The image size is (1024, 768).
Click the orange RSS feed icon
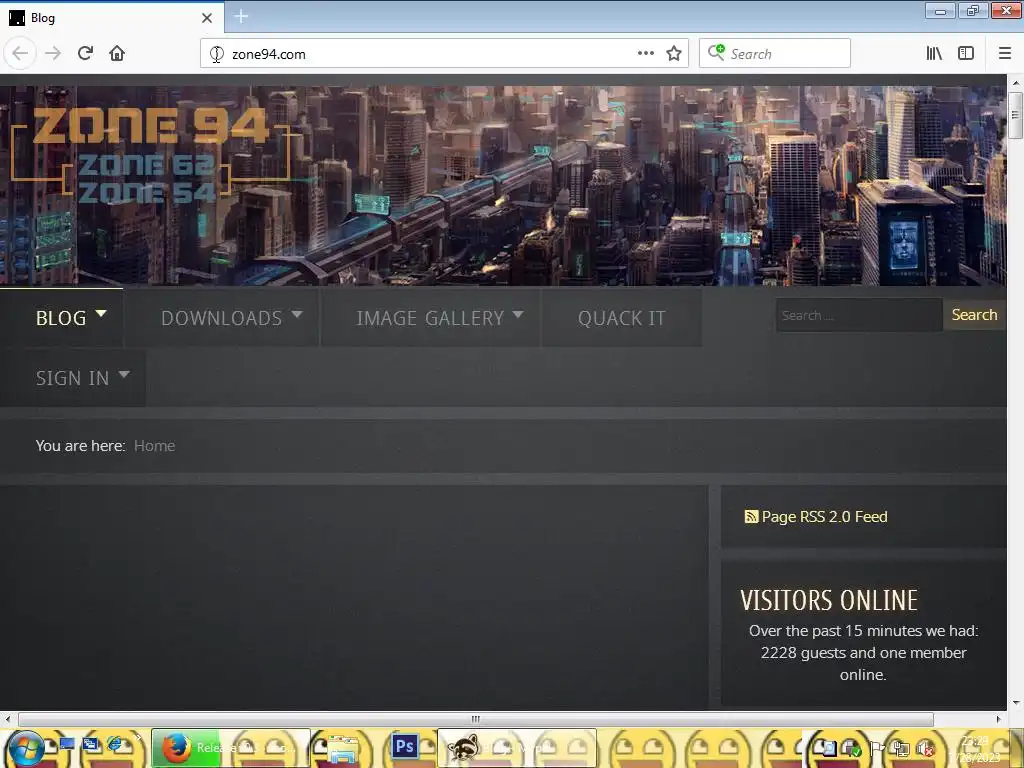751,517
